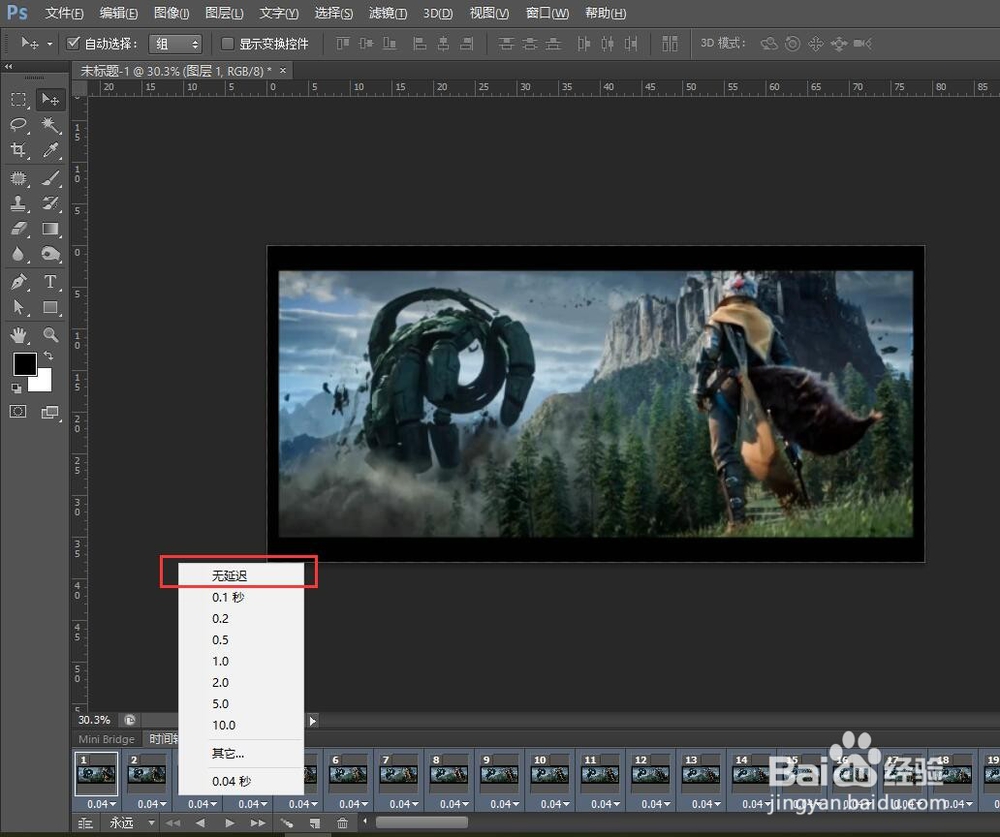1000x837 pixels.
Task: Open frame 2 delay dropdown
Action: click(152, 804)
